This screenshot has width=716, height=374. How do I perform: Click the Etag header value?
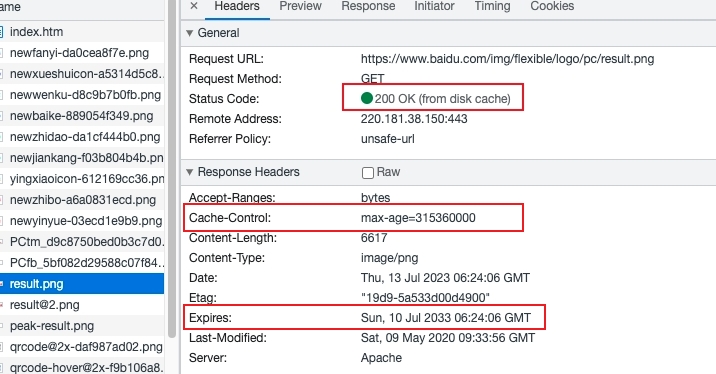425,298
